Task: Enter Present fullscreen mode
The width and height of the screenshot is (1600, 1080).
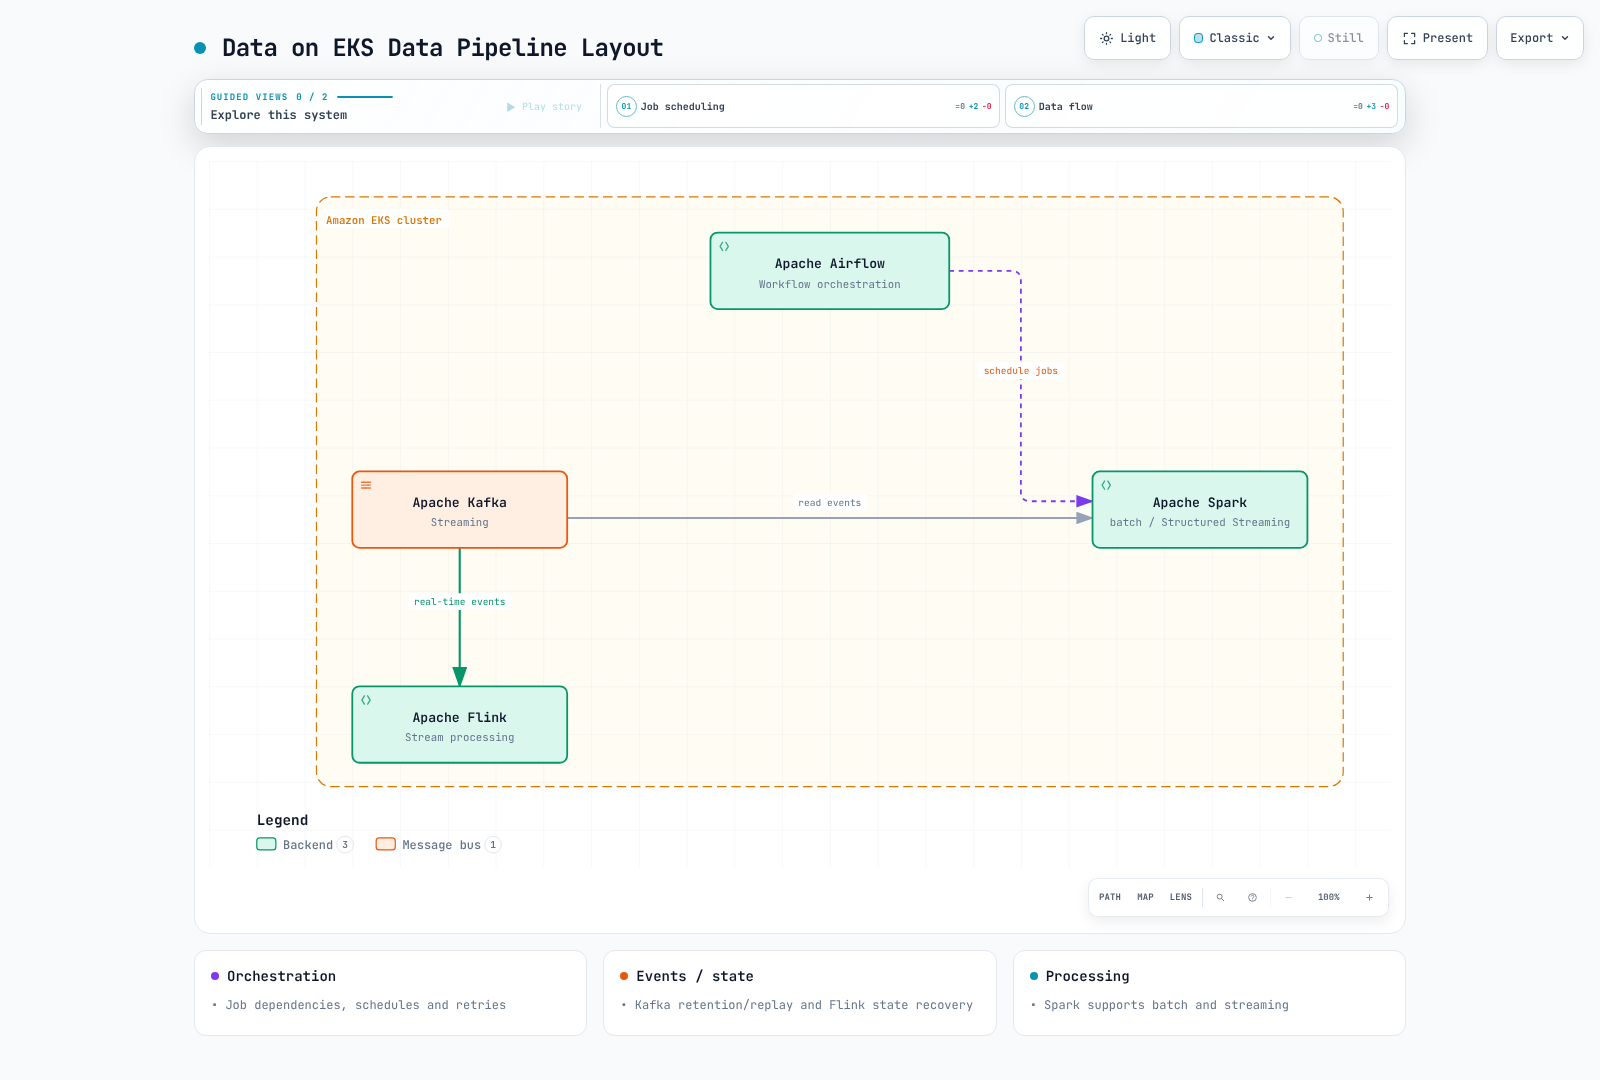Action: coord(1437,38)
